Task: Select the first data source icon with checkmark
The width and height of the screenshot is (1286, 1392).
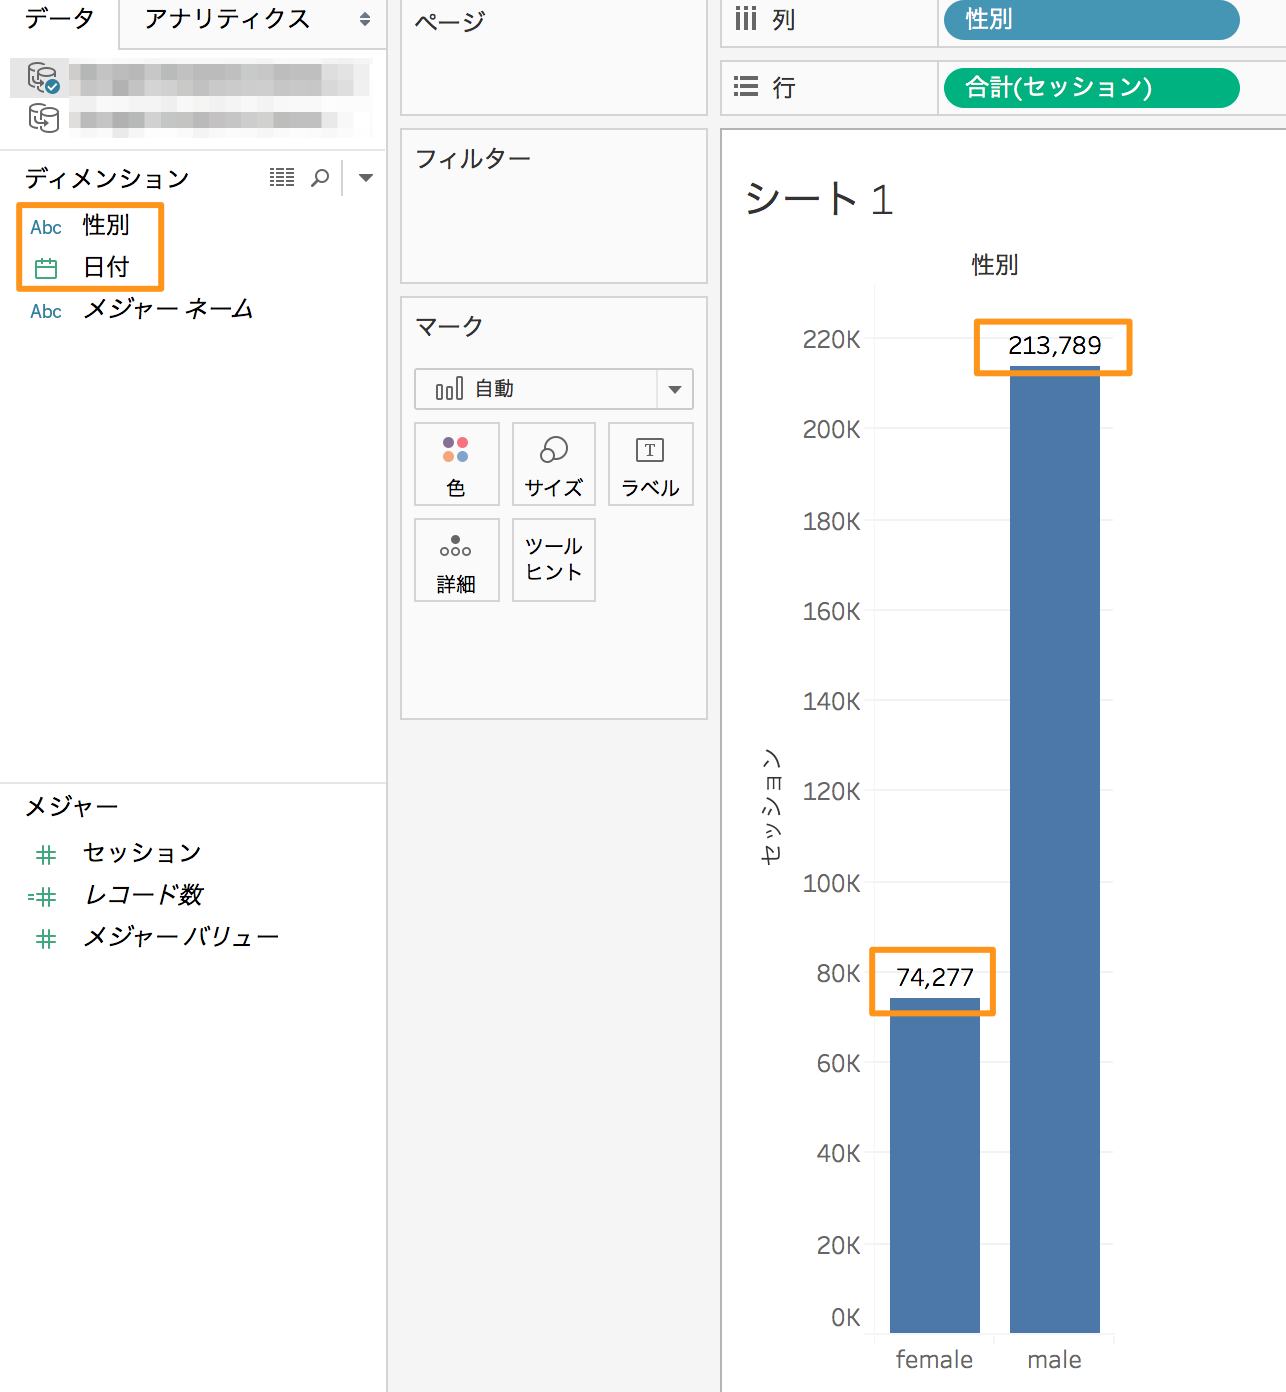Action: [x=43, y=77]
